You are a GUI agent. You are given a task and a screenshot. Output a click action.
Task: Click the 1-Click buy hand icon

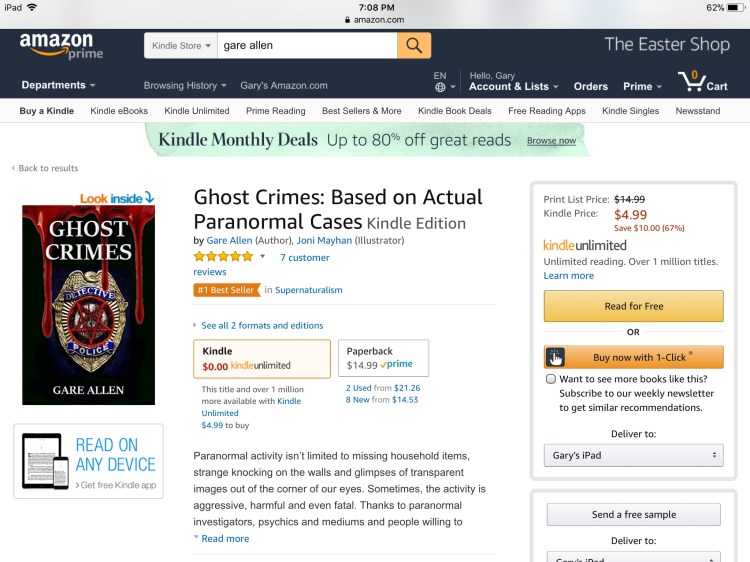(x=555, y=357)
